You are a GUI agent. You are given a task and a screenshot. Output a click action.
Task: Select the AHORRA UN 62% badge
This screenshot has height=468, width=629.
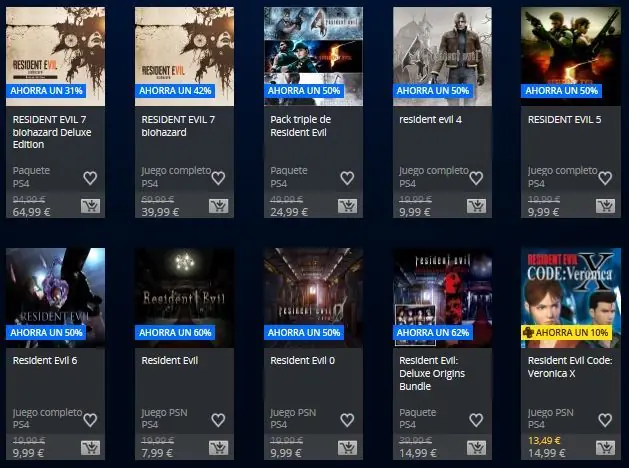pos(432,332)
